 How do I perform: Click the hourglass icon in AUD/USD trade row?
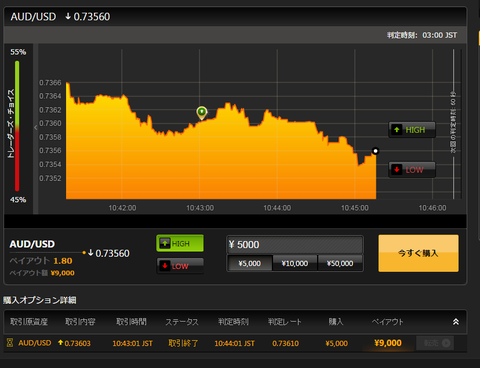[10, 343]
